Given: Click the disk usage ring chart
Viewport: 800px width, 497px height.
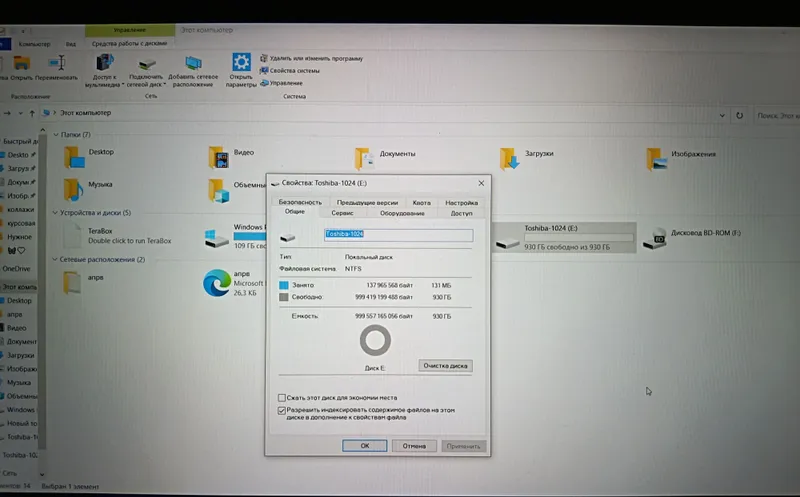Looking at the screenshot, I should tap(375, 340).
